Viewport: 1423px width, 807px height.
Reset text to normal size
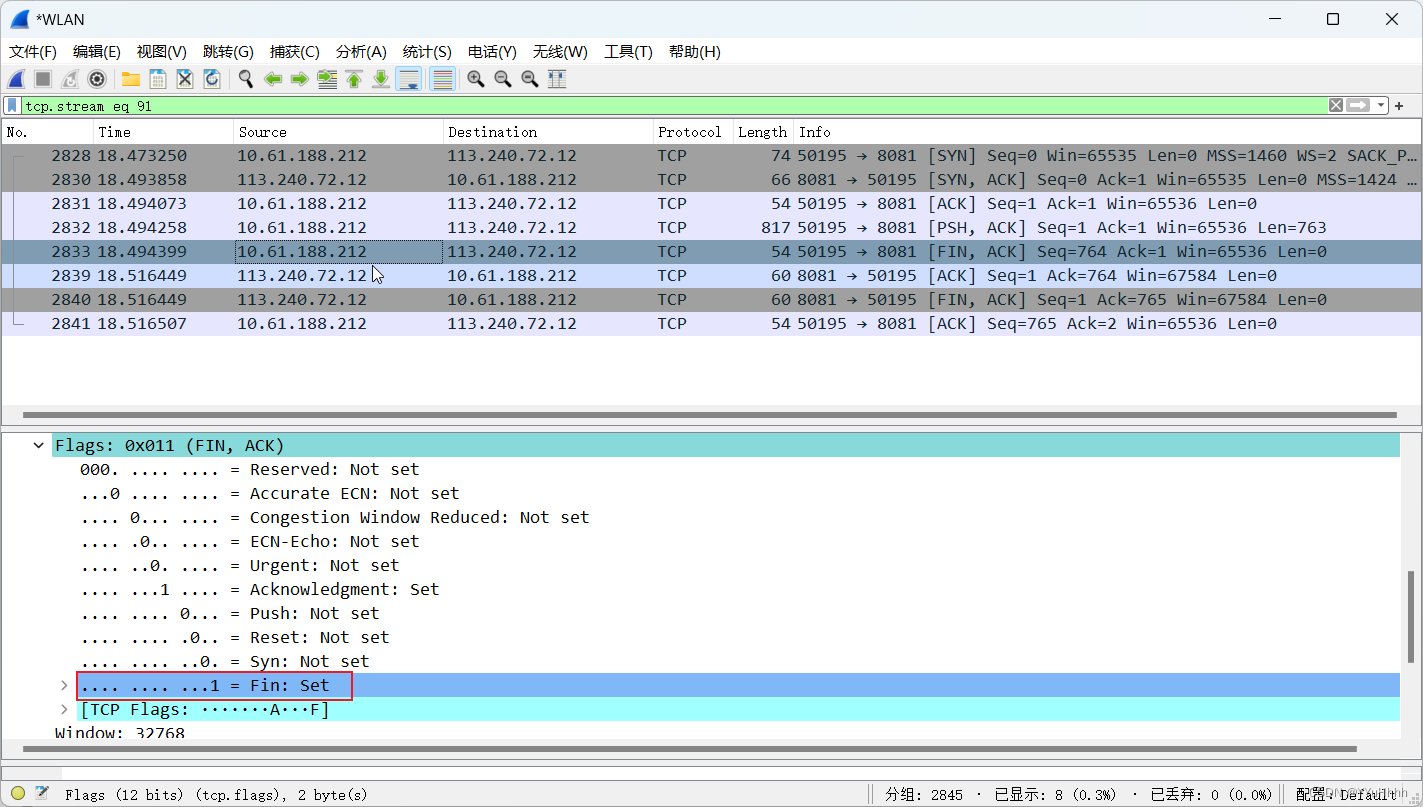pos(530,79)
